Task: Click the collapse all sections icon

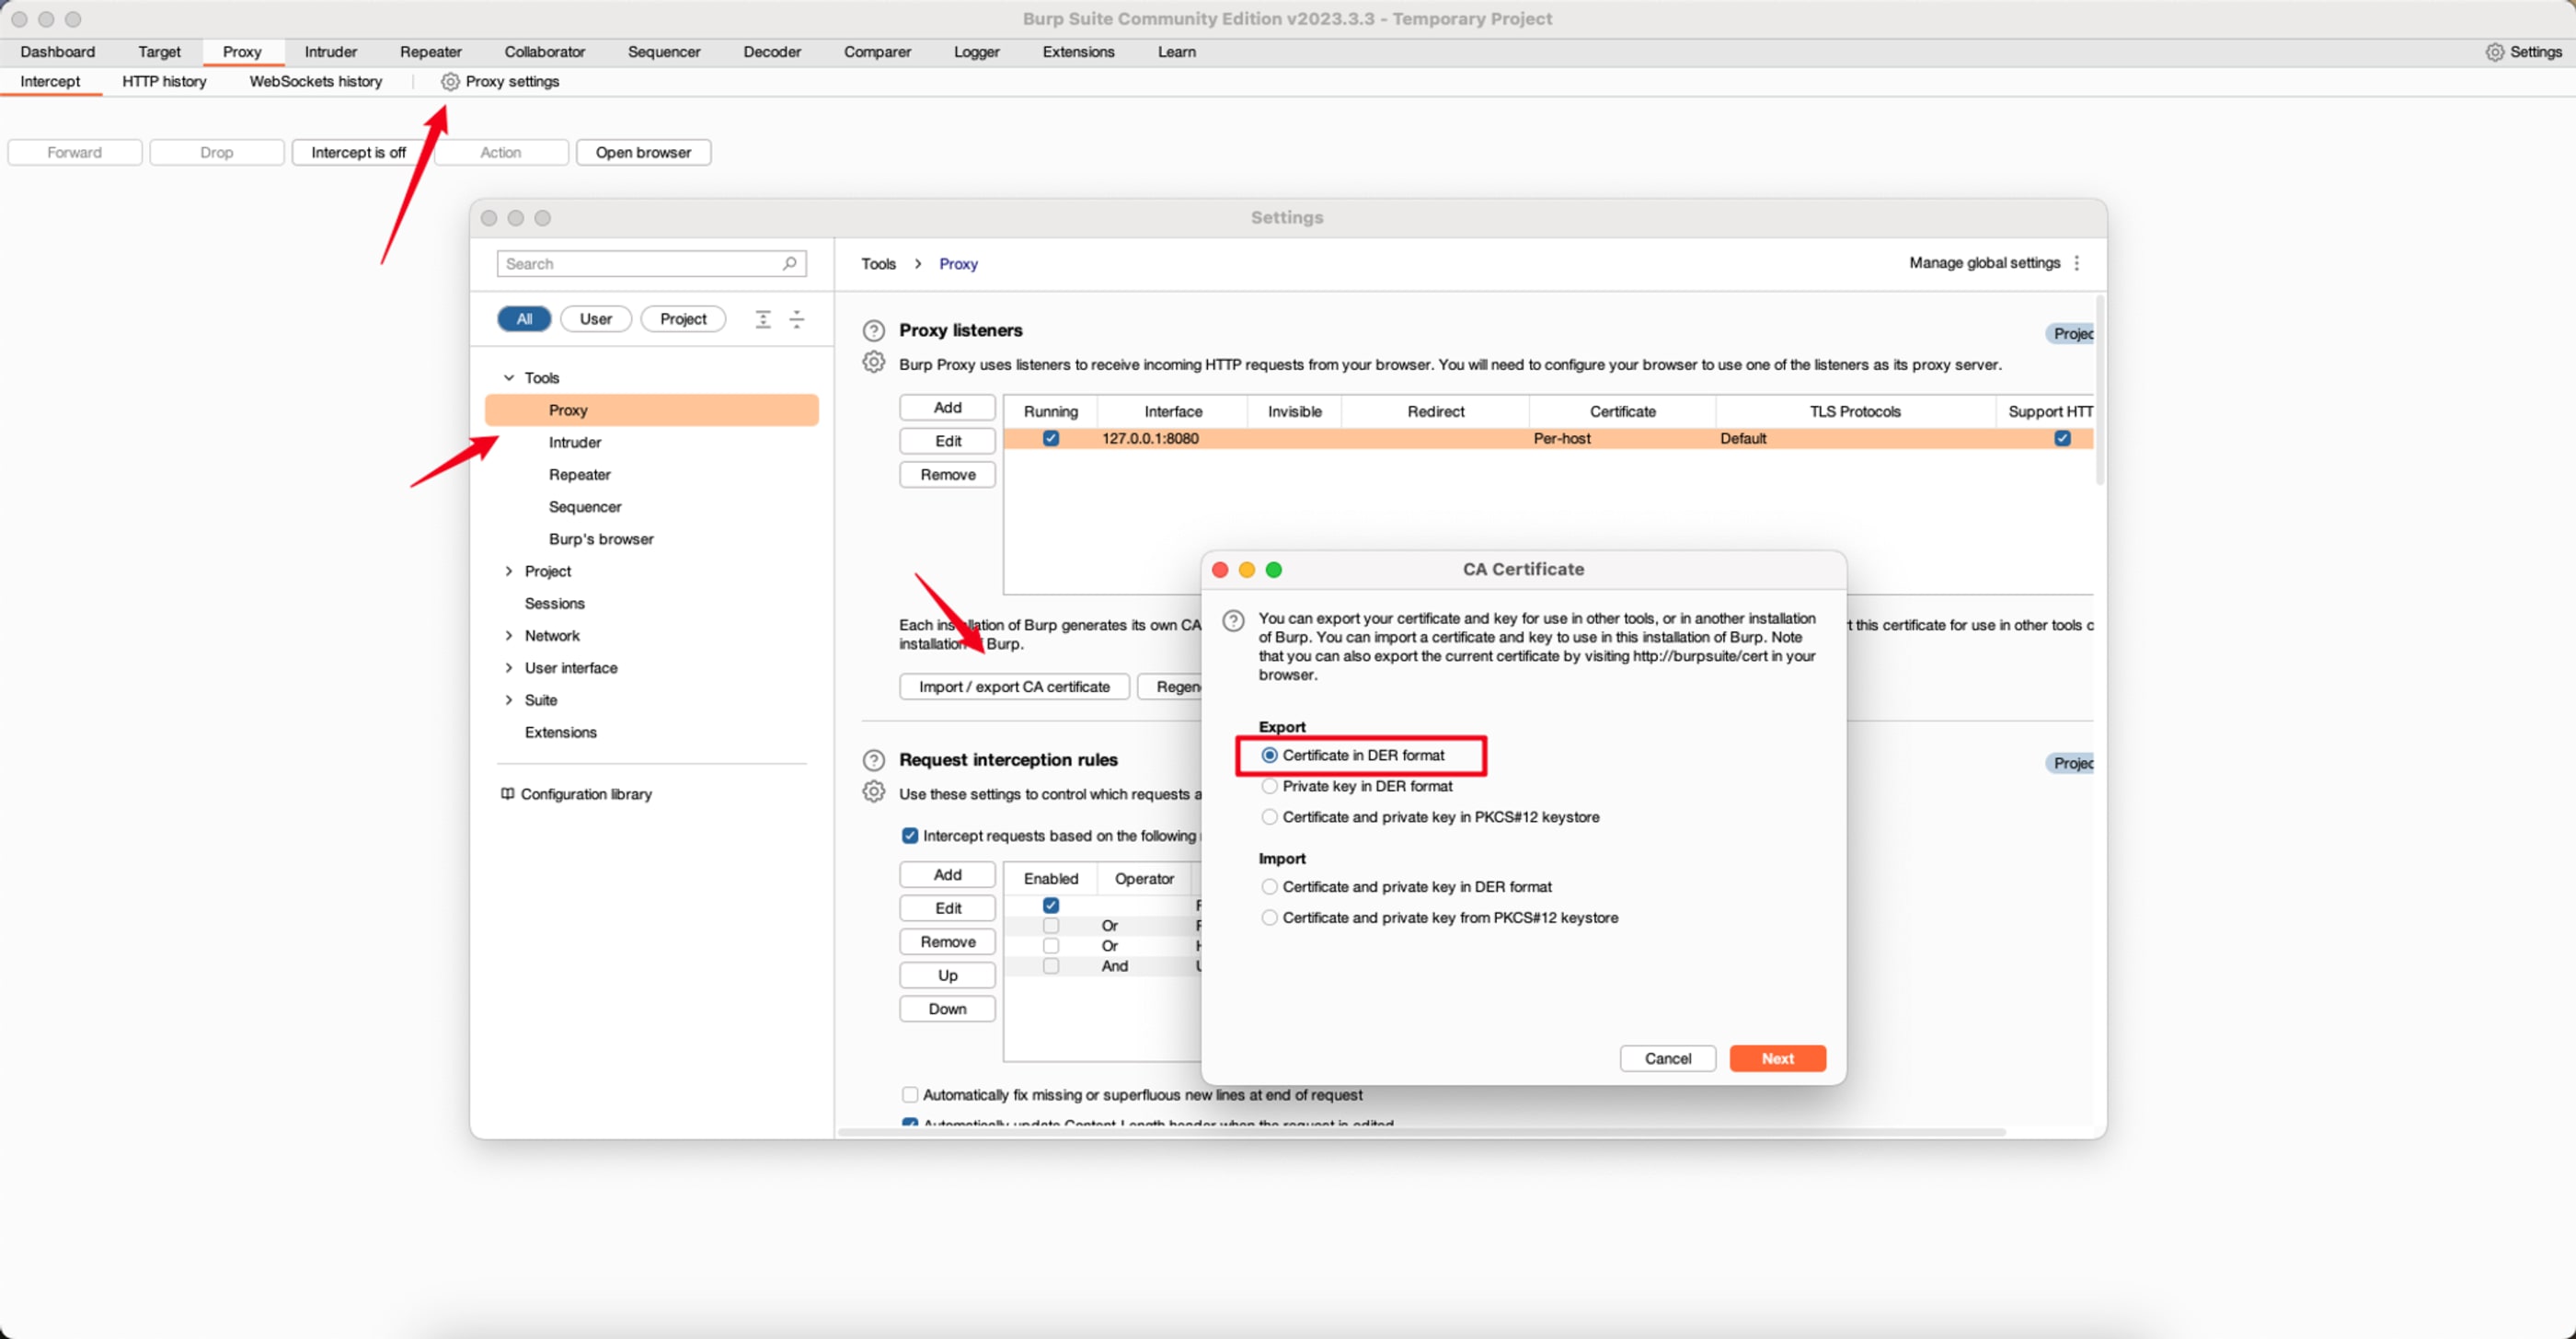Action: click(x=797, y=319)
